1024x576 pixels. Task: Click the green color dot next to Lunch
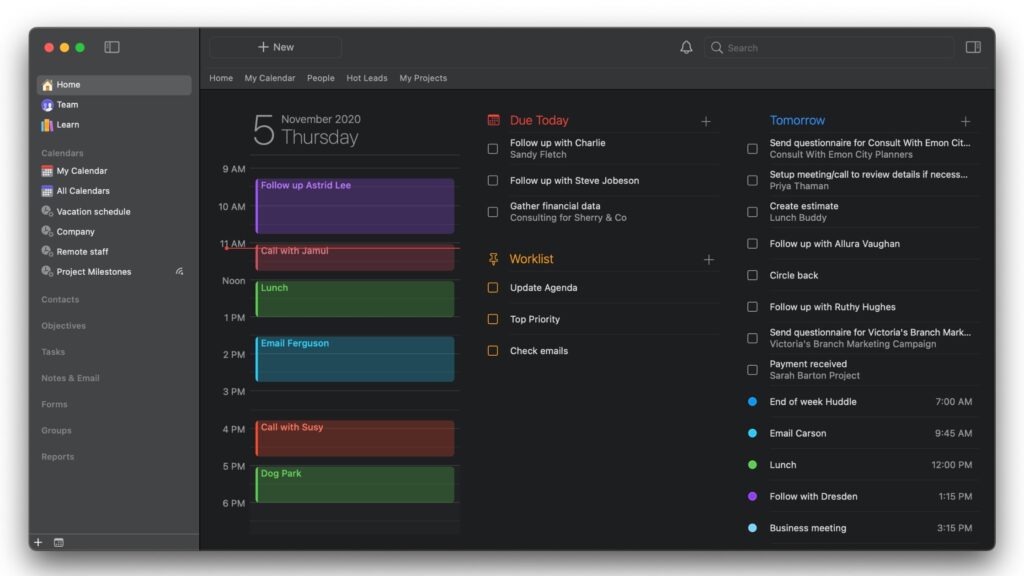coord(753,465)
